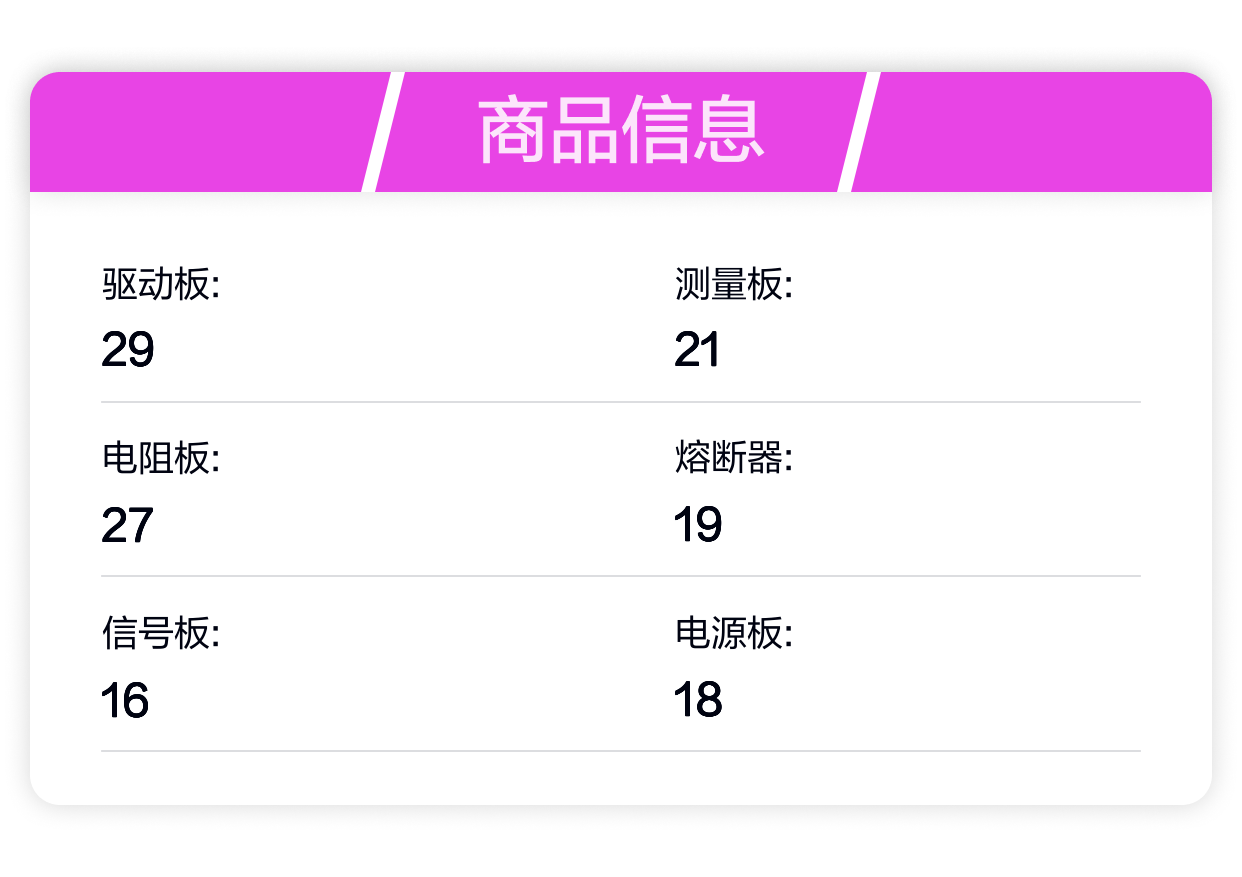Click the right white slash in header
Viewport: 1242px width, 877px height.
click(x=858, y=132)
